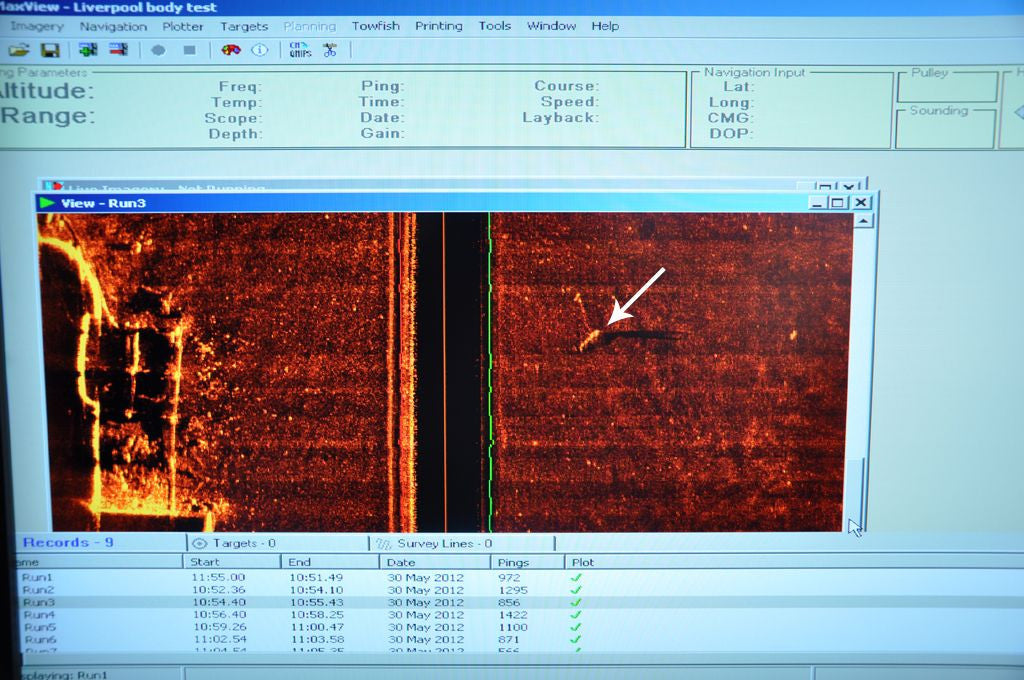Open the Plotter menu
This screenshot has width=1024, height=680.
[183, 26]
